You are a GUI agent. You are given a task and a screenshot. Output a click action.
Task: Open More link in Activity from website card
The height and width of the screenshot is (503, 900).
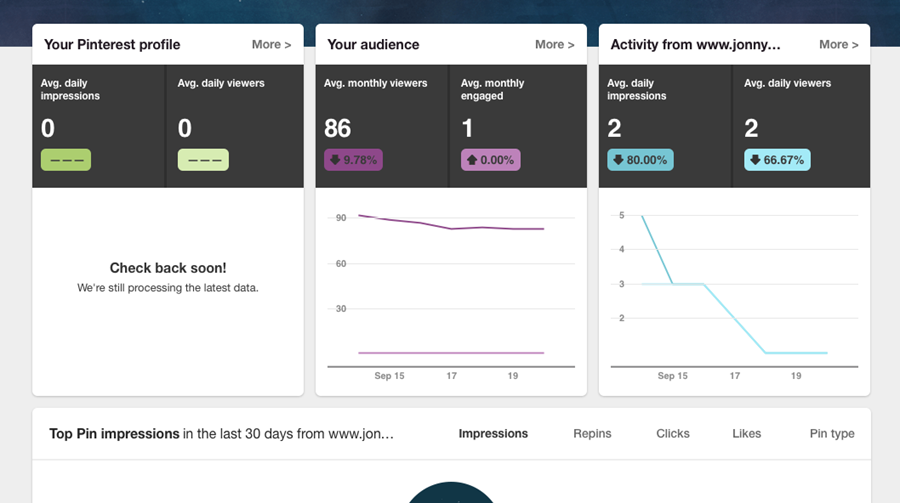point(838,45)
